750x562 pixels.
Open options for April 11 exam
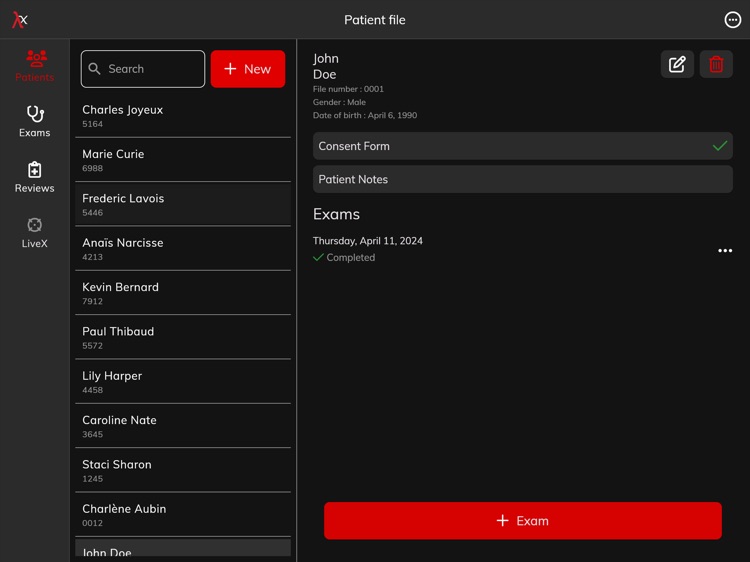(x=725, y=250)
